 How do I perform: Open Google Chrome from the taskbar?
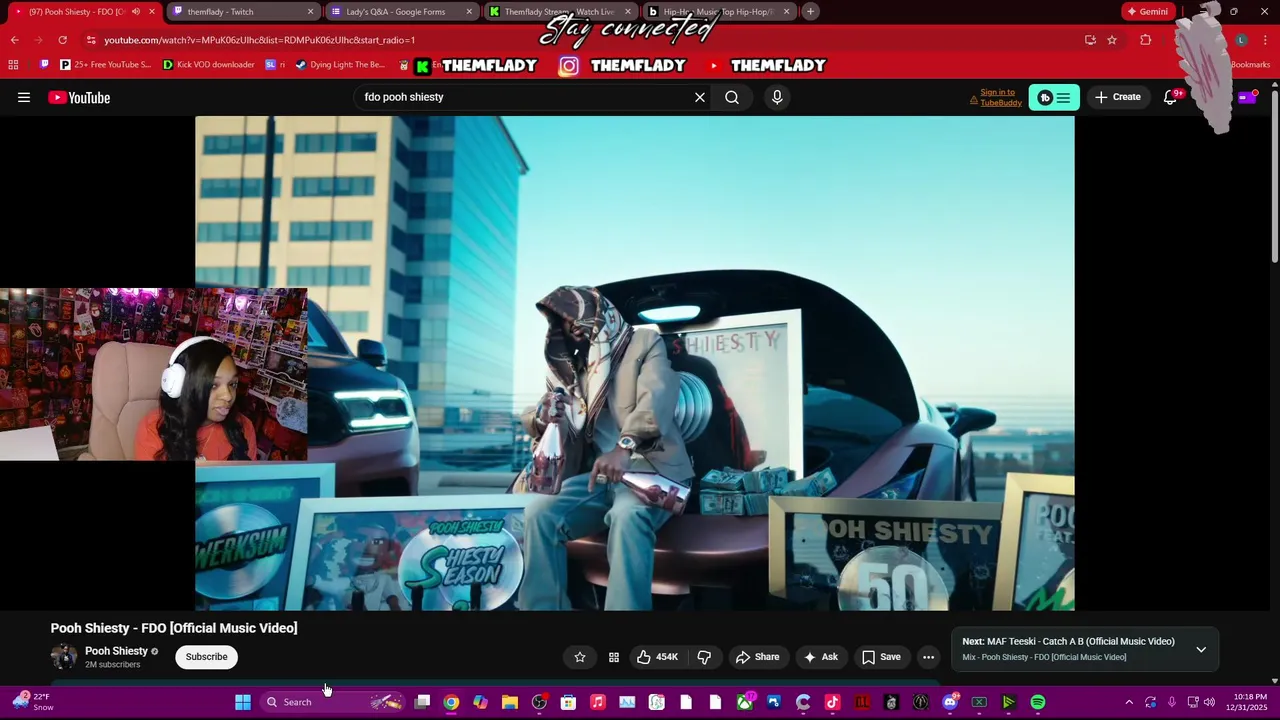451,702
